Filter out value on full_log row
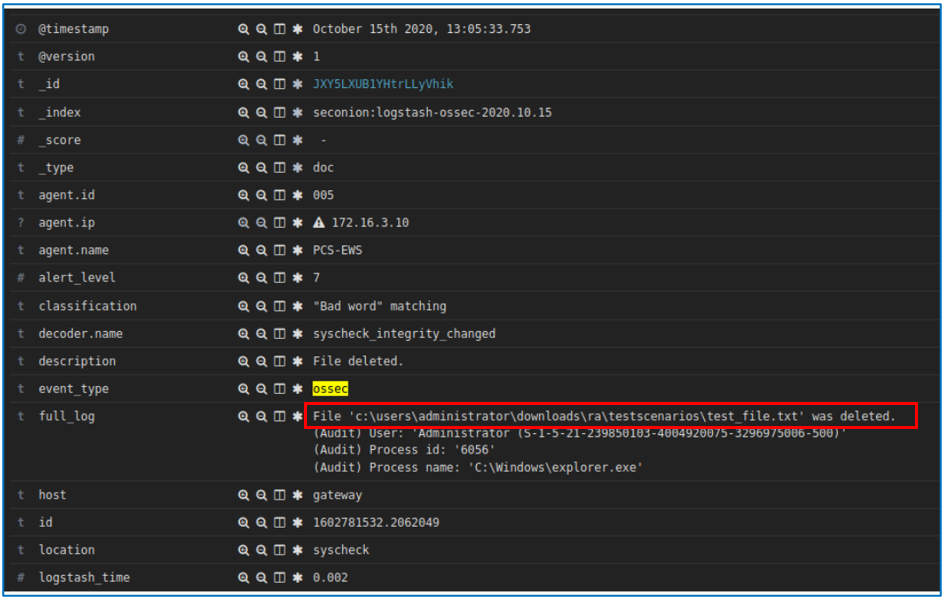 pyautogui.click(x=261, y=417)
